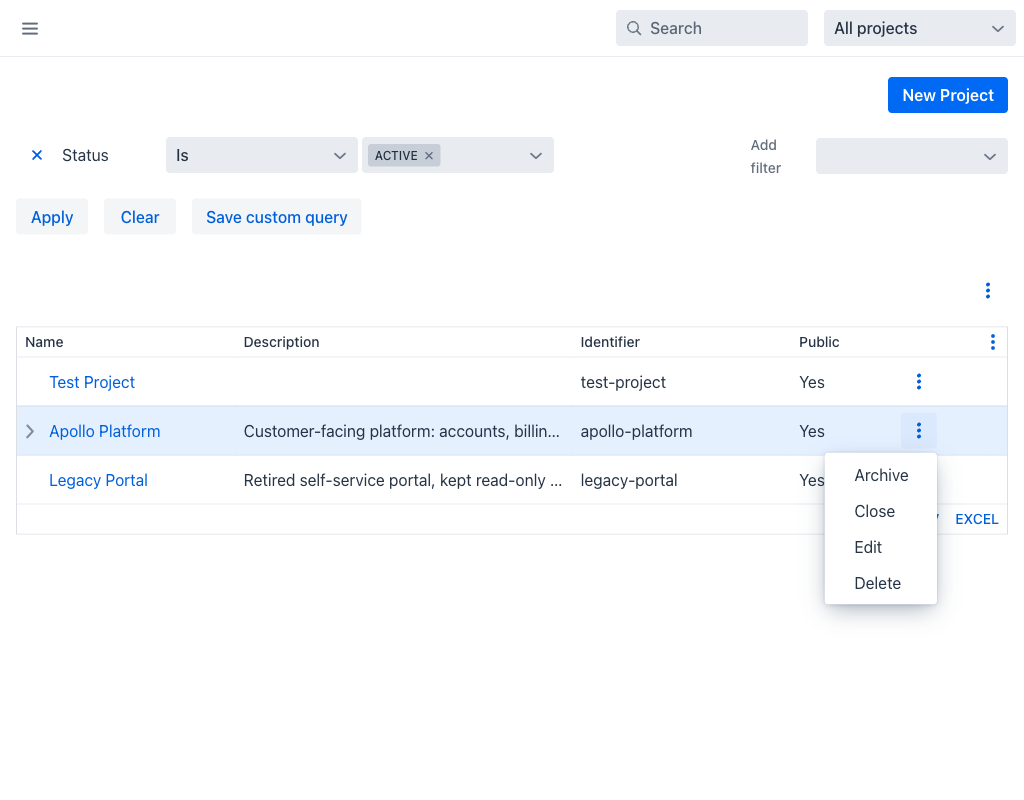Screen dimensions: 1024x800
Task: Click the legacy-portal identifier cell
Action: point(629,480)
